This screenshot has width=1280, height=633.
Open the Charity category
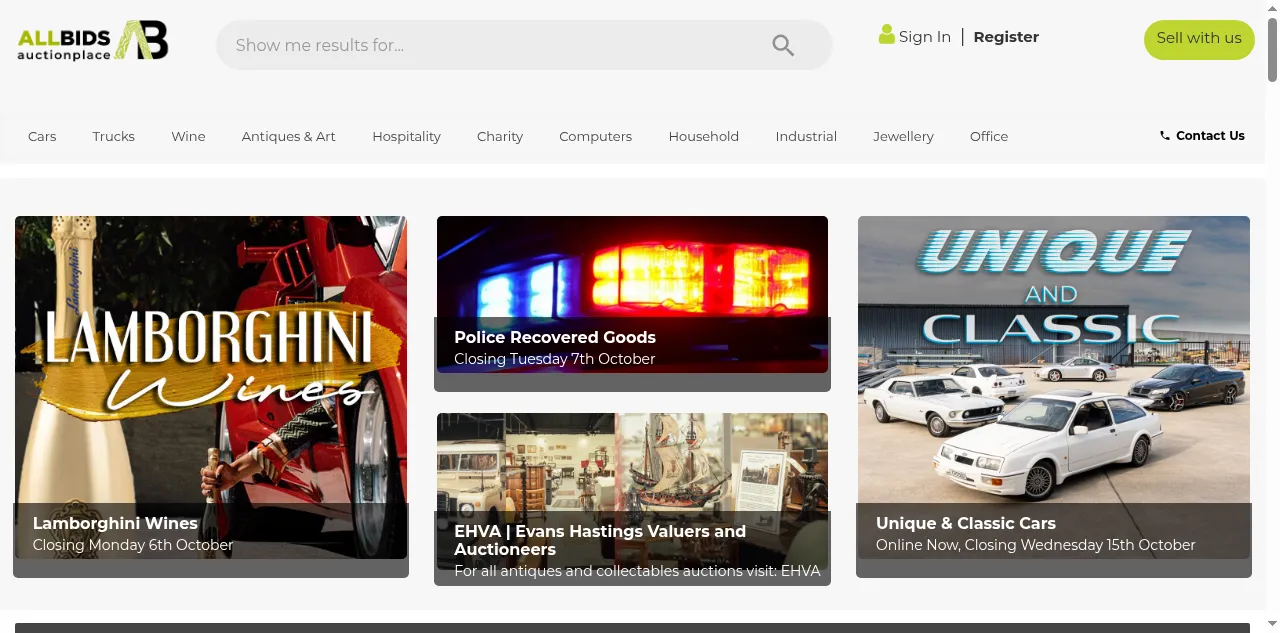pyautogui.click(x=500, y=136)
